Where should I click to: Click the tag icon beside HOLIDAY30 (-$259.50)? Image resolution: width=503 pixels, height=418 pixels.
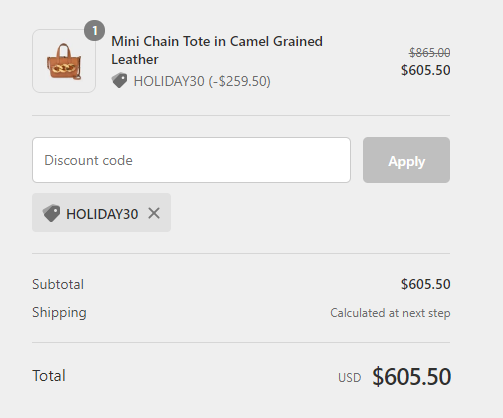[x=119, y=80]
